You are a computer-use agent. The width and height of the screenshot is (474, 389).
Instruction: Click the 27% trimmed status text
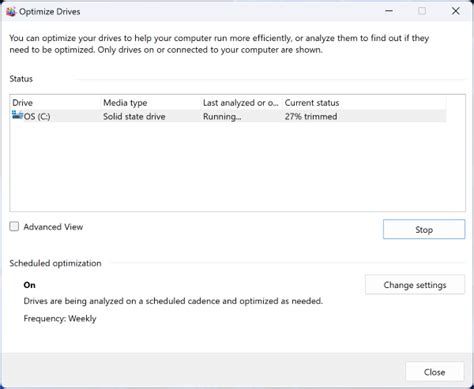click(x=311, y=117)
